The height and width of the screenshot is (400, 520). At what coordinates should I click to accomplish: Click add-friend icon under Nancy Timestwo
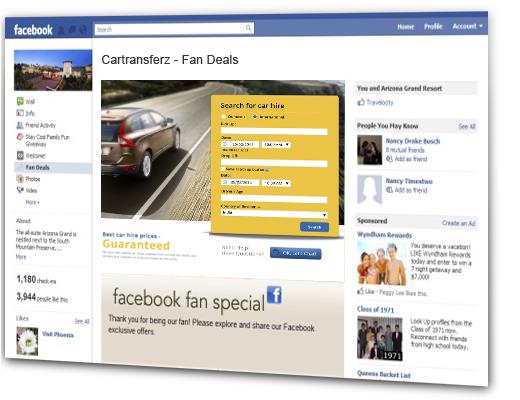[x=389, y=190]
